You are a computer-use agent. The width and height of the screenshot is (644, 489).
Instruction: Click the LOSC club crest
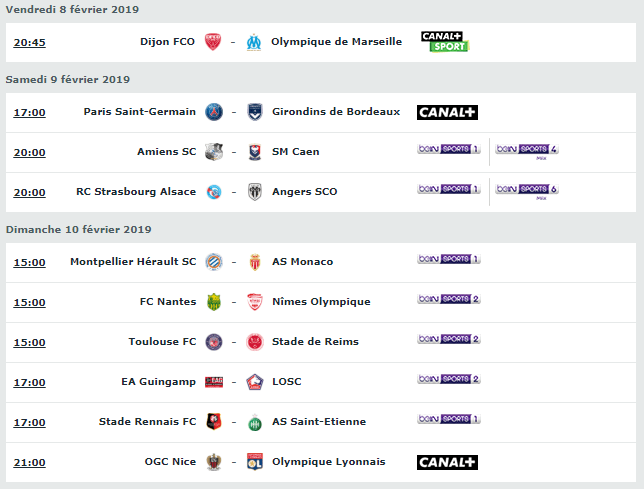pyautogui.click(x=255, y=382)
